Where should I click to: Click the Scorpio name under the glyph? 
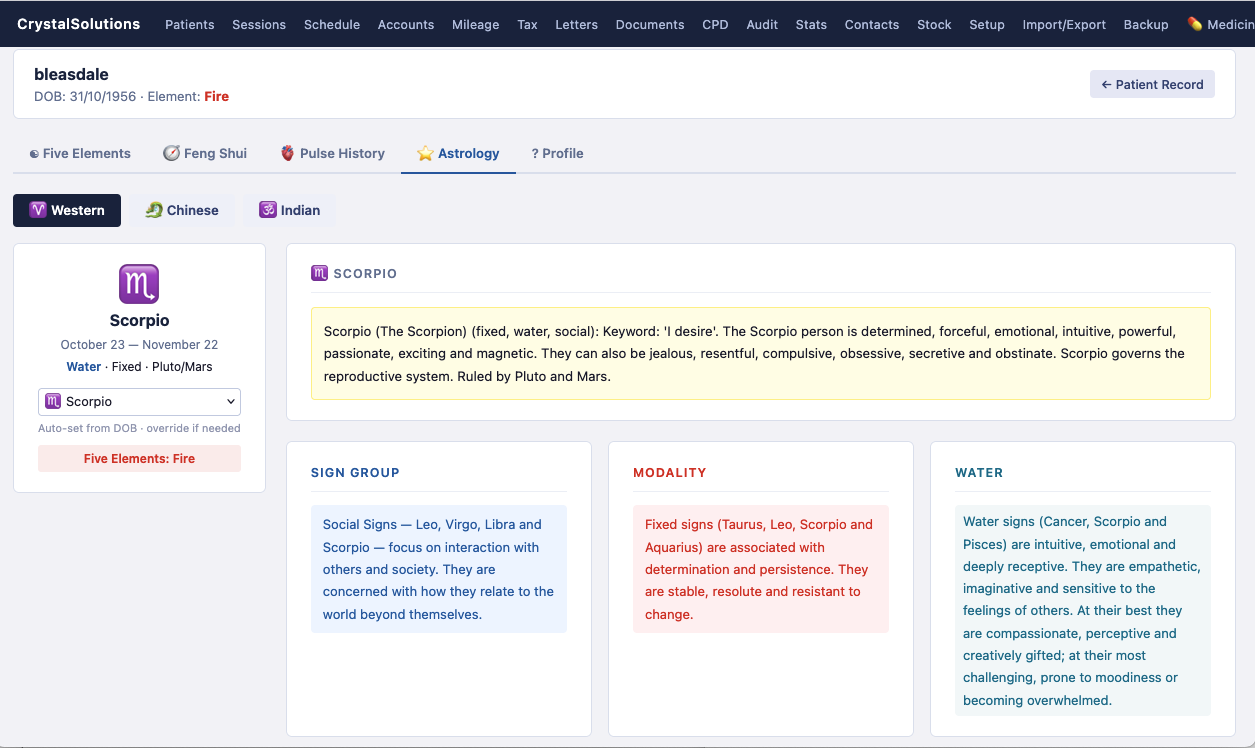pyautogui.click(x=139, y=321)
